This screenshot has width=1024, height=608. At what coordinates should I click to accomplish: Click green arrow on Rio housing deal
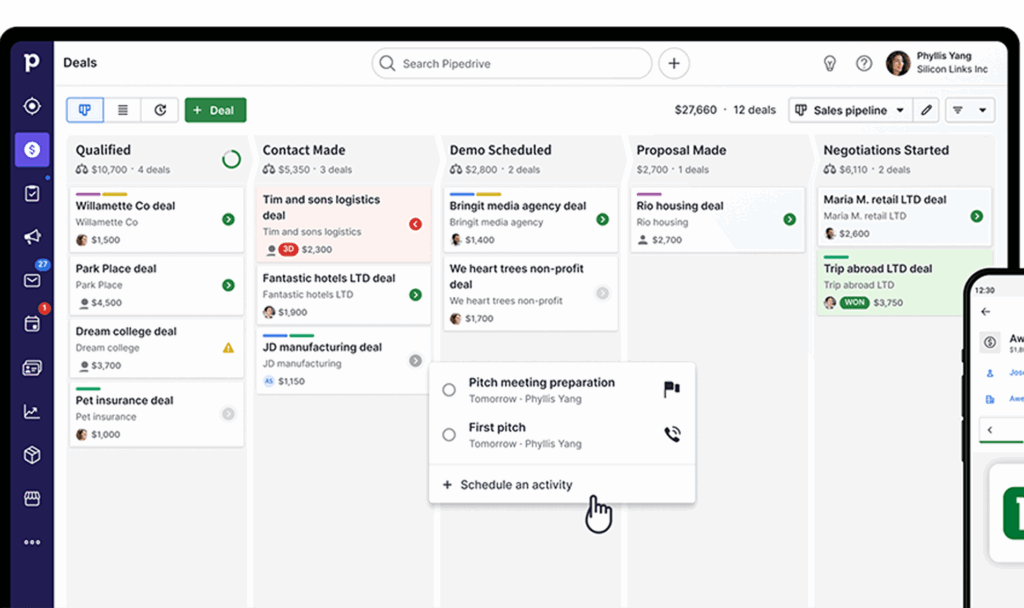click(x=790, y=219)
